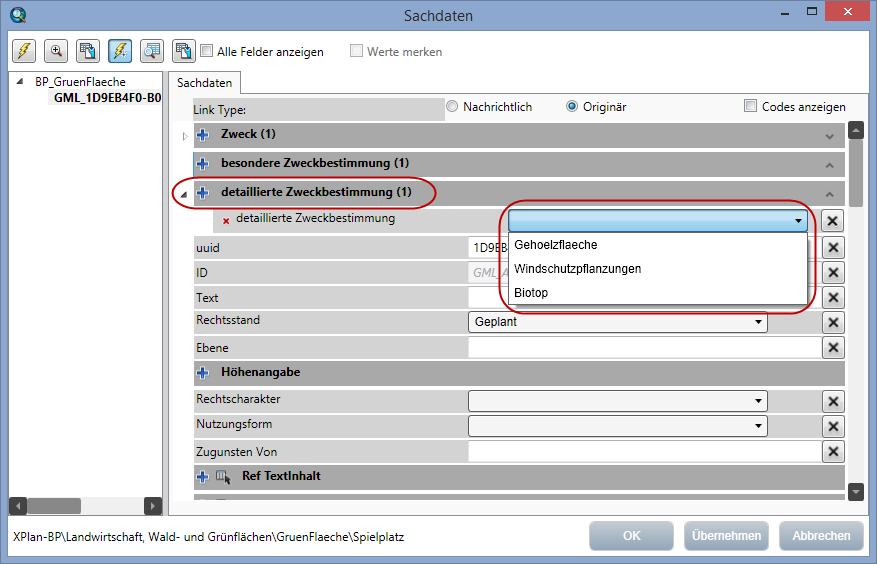Clear the ID row with its X button
877x564 pixels.
[833, 272]
